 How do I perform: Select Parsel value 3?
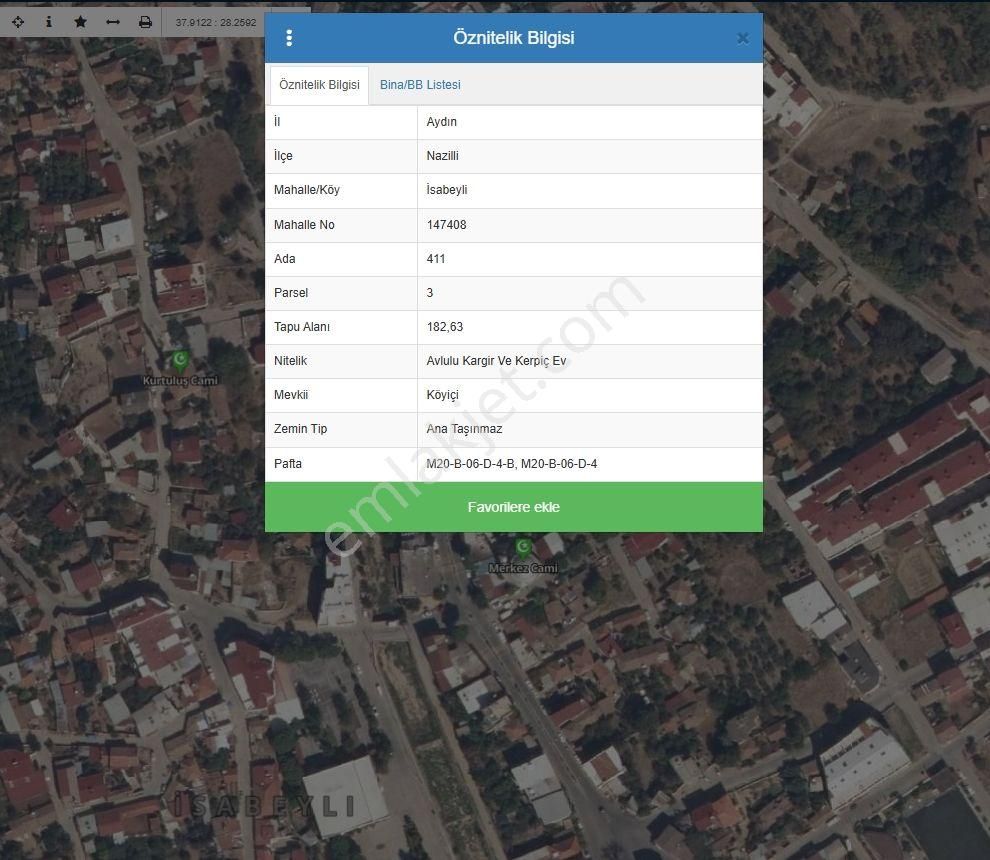(430, 293)
